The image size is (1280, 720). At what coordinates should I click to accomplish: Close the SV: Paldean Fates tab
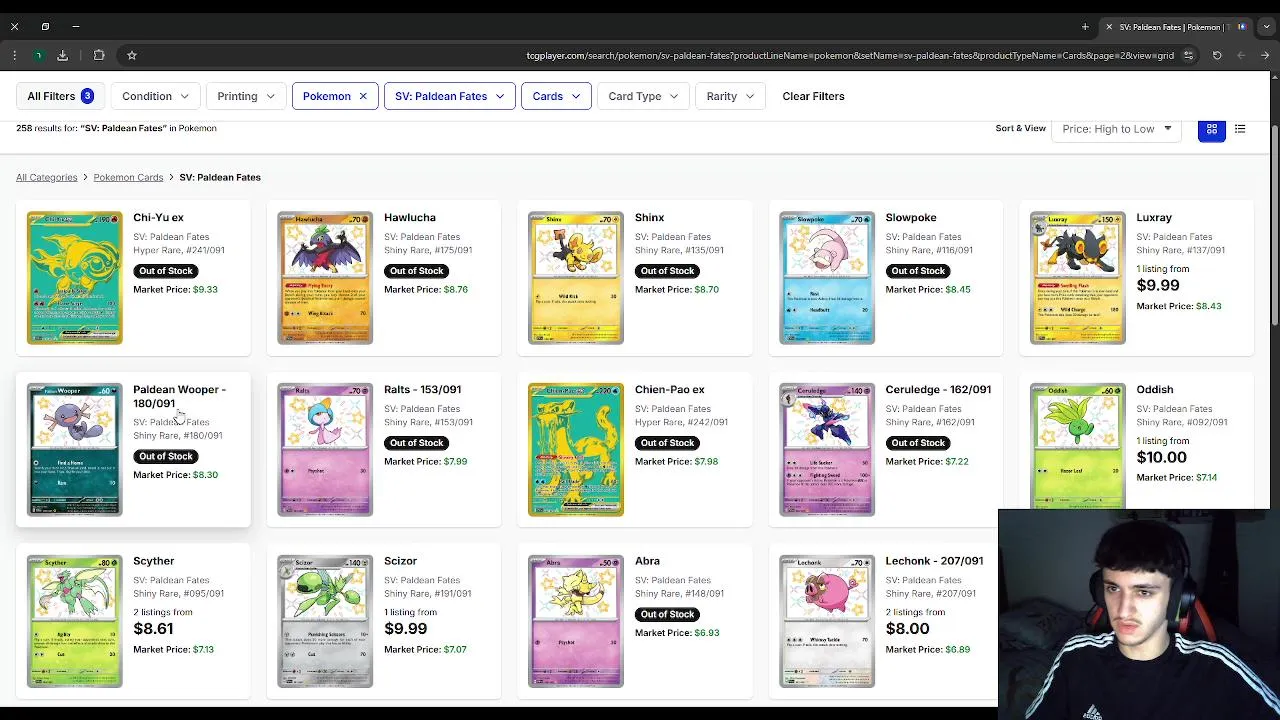1109,27
